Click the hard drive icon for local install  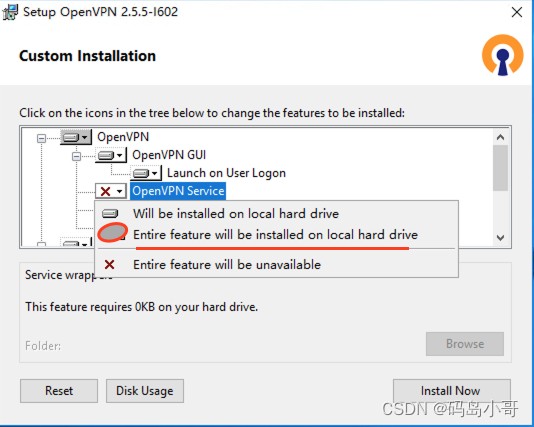click(110, 214)
